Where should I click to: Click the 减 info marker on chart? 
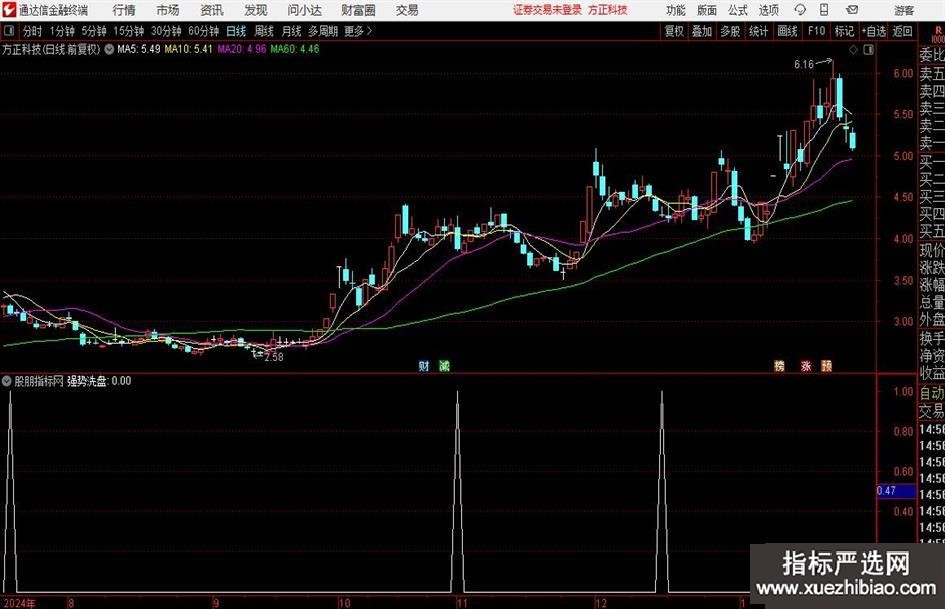click(444, 365)
